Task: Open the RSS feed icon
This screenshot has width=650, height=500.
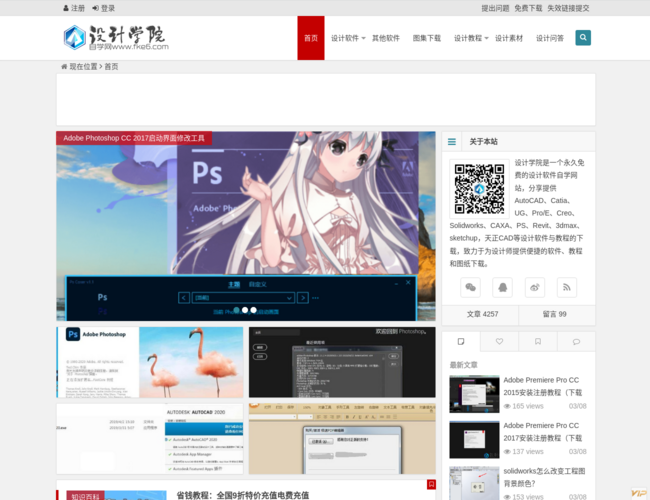Action: point(567,287)
